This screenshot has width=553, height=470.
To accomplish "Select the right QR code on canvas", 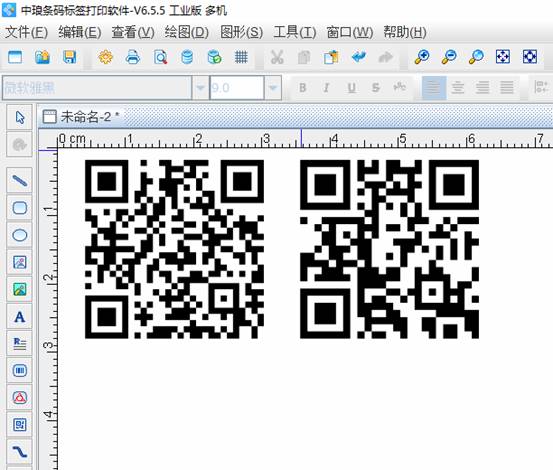I will click(389, 249).
